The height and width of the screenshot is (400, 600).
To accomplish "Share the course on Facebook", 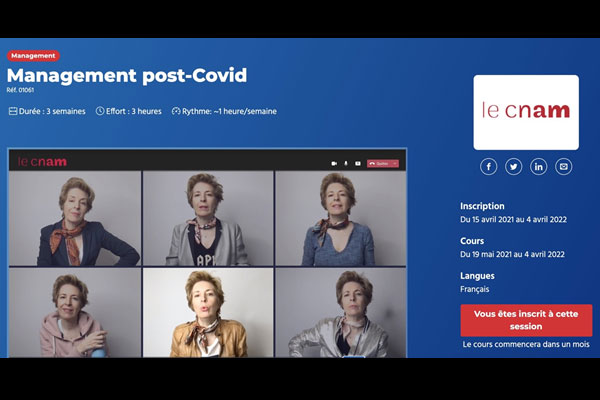I will tap(489, 167).
